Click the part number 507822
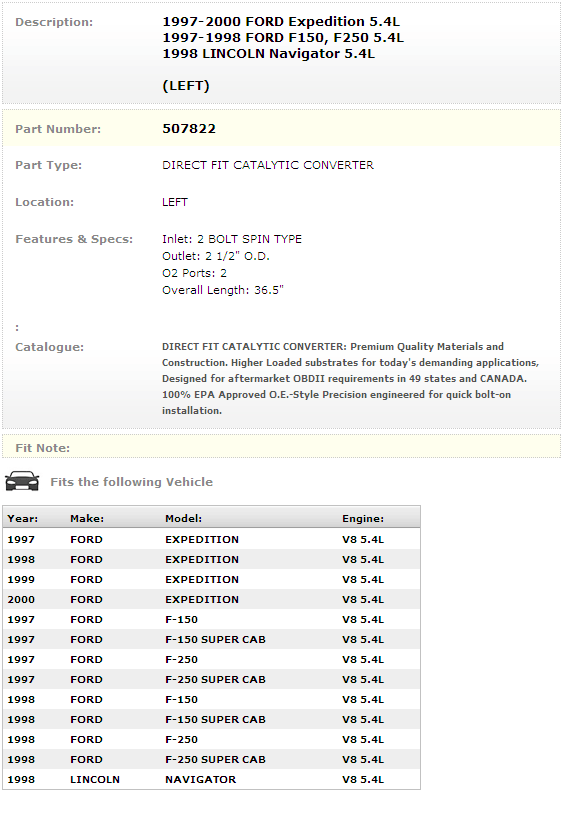 pyautogui.click(x=189, y=128)
